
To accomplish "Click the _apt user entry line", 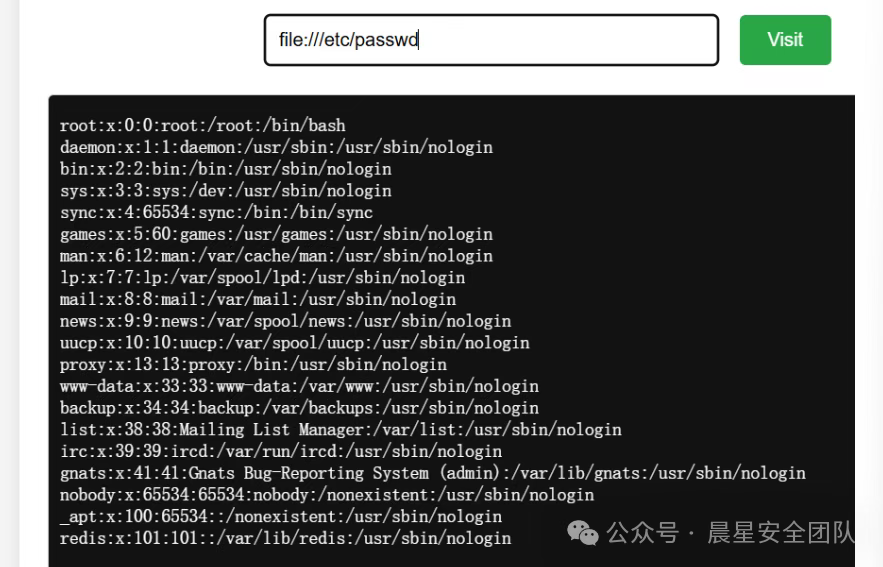I will click(x=280, y=517).
